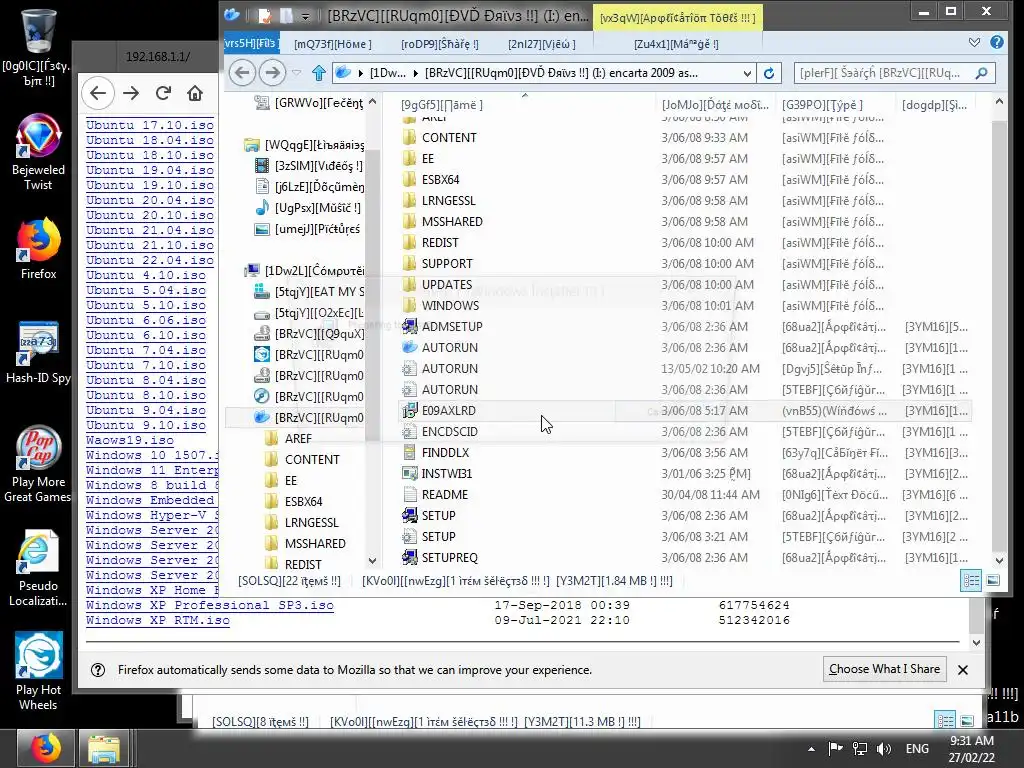Screen dimensions: 1024x768
Task: Expand the ribbon with chevron arrow
Action: 974,42
